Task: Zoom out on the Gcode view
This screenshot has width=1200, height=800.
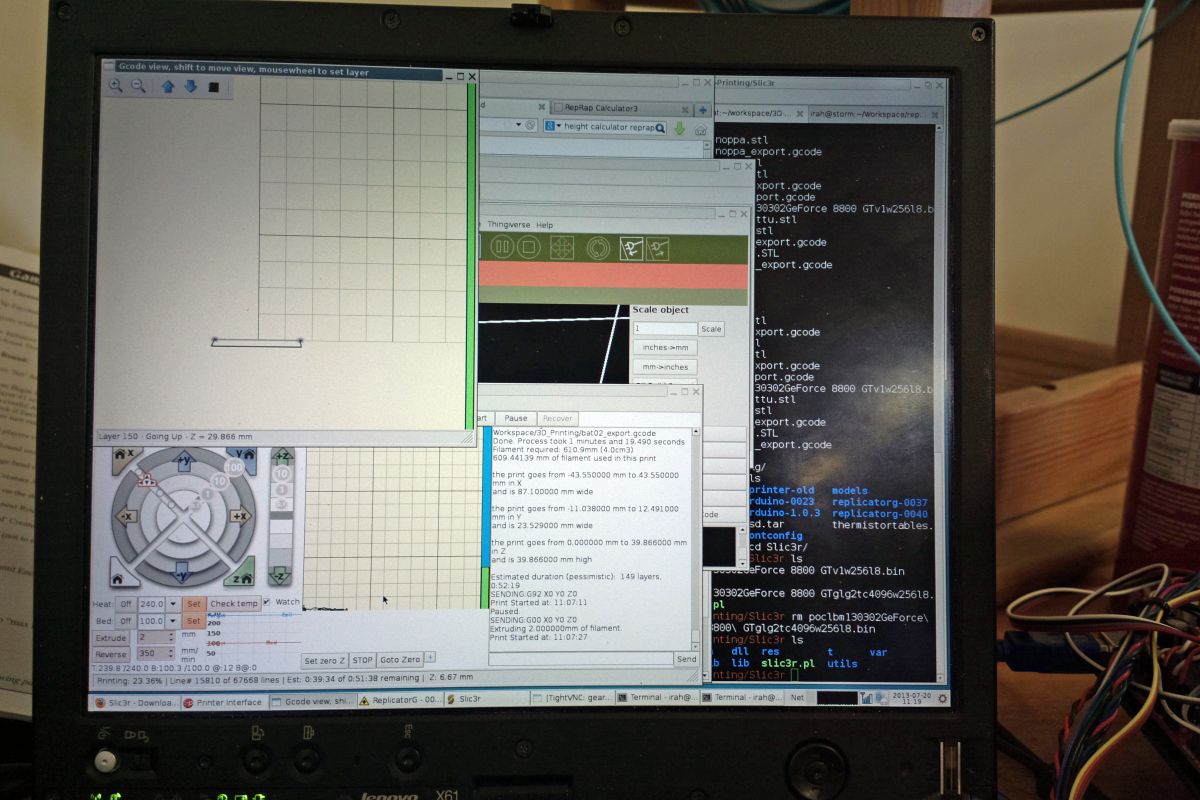Action: (x=138, y=87)
